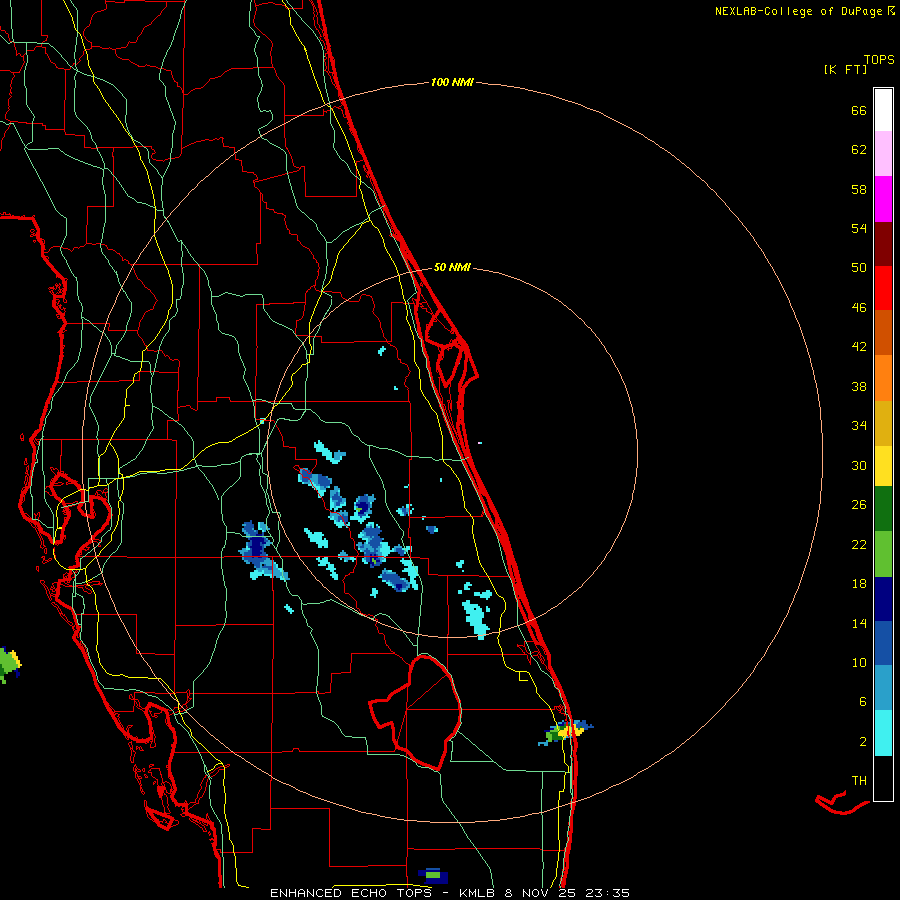Click the white 66 kft color swatch

pyautogui.click(x=883, y=110)
